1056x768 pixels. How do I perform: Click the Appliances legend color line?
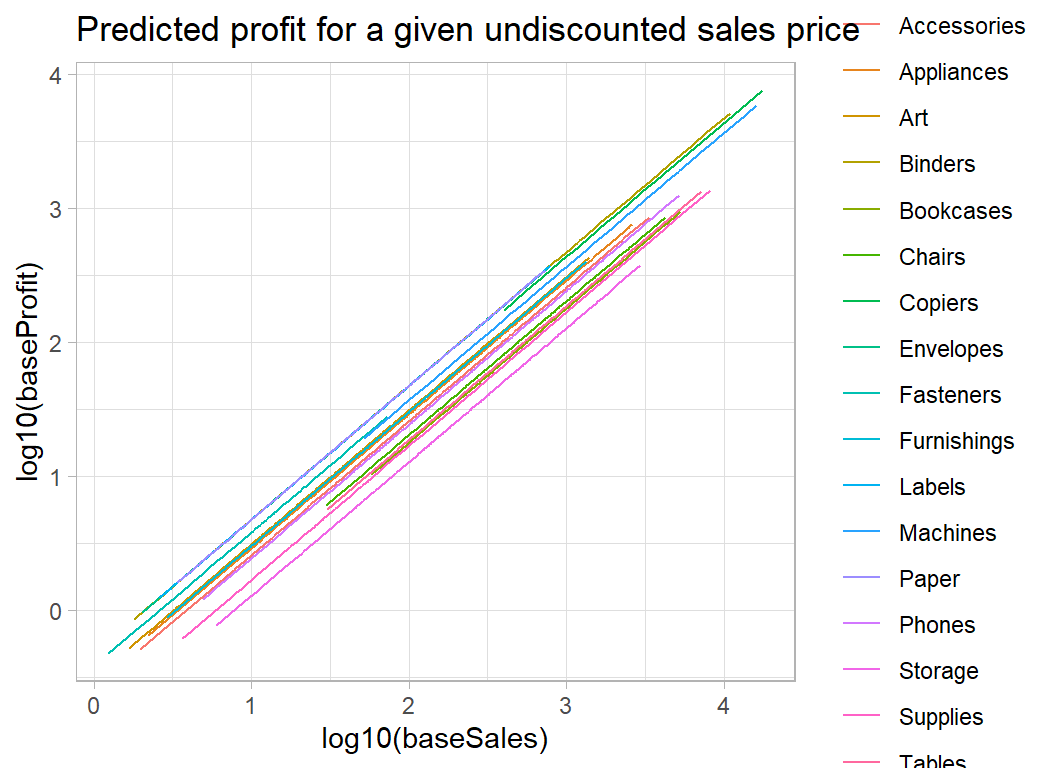tap(861, 72)
